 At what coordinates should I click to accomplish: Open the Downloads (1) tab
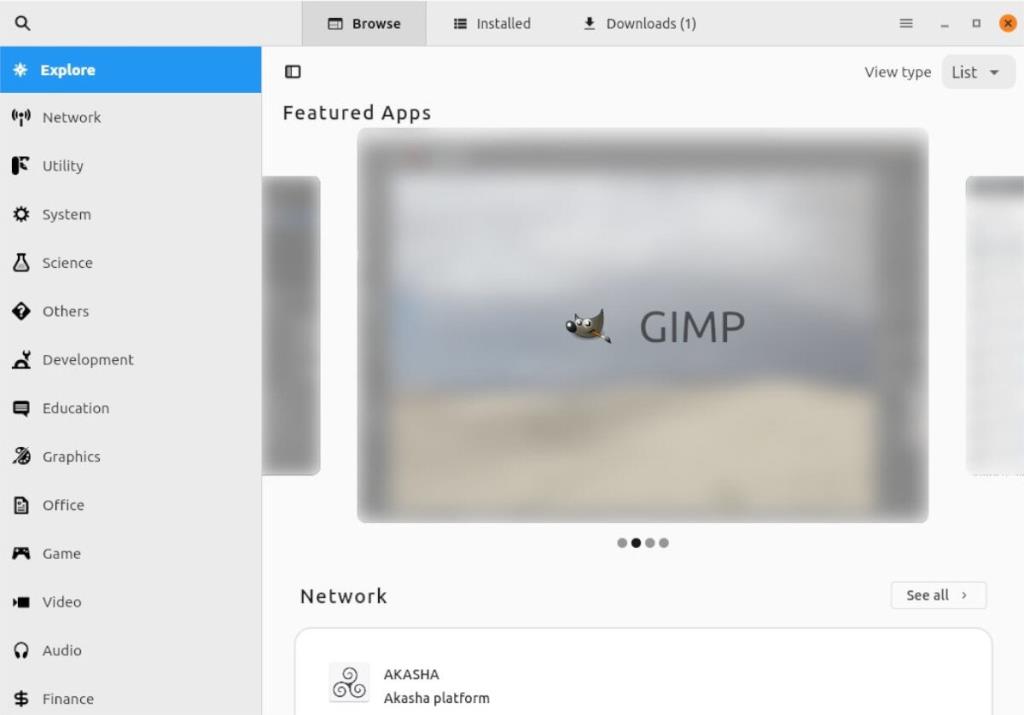(637, 22)
